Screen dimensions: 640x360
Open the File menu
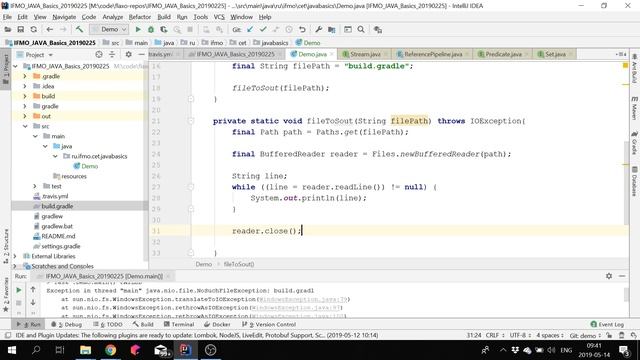(x=7, y=17)
